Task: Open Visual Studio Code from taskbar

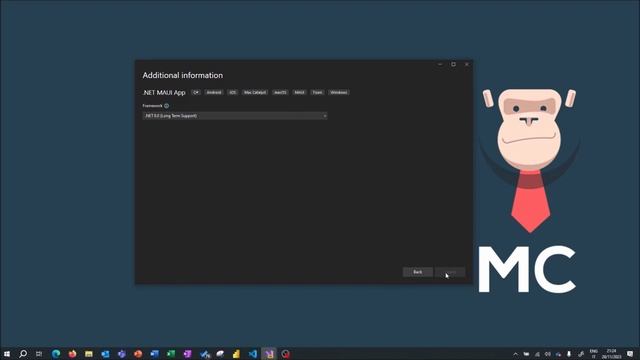Action: (253, 354)
